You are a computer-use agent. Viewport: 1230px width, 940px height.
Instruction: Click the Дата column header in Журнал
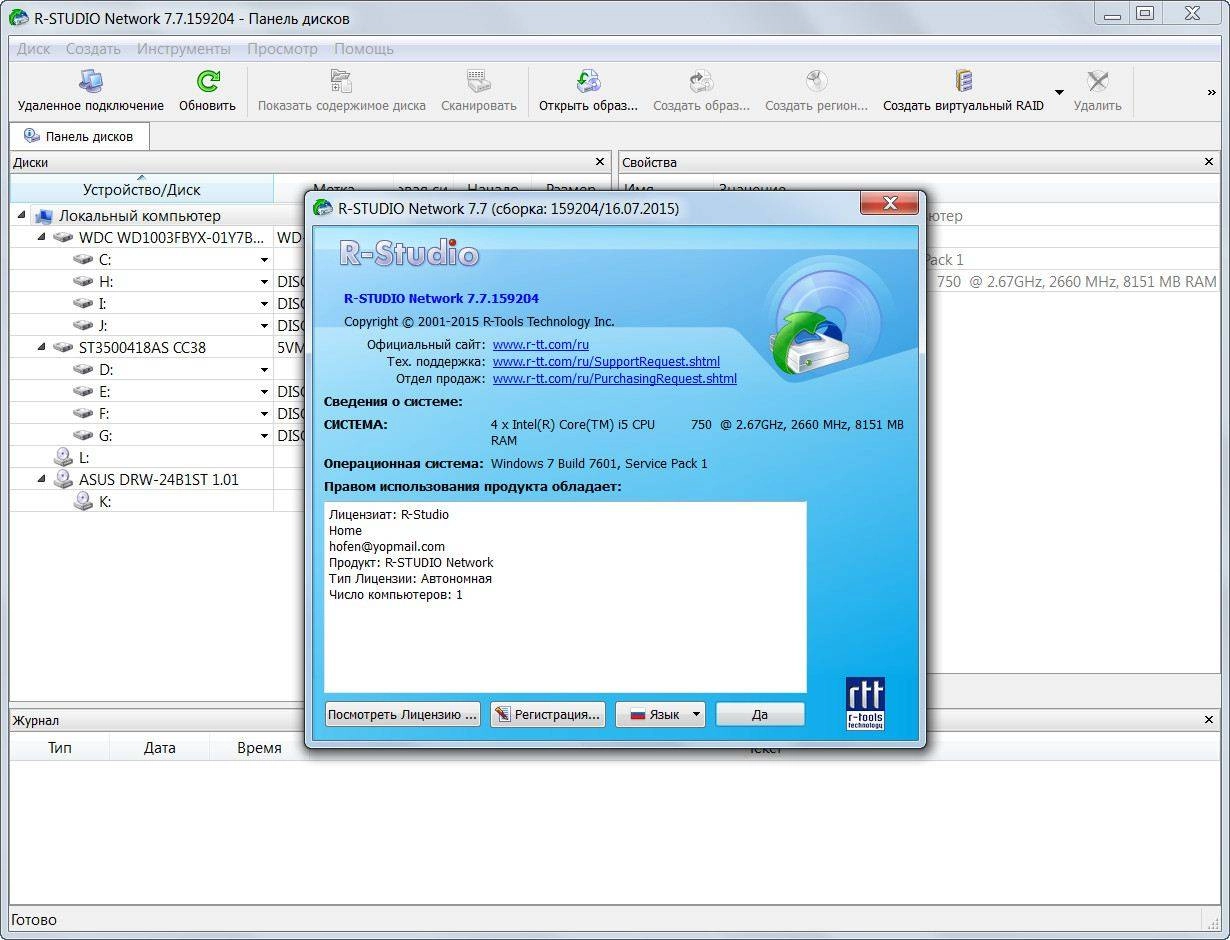point(159,747)
